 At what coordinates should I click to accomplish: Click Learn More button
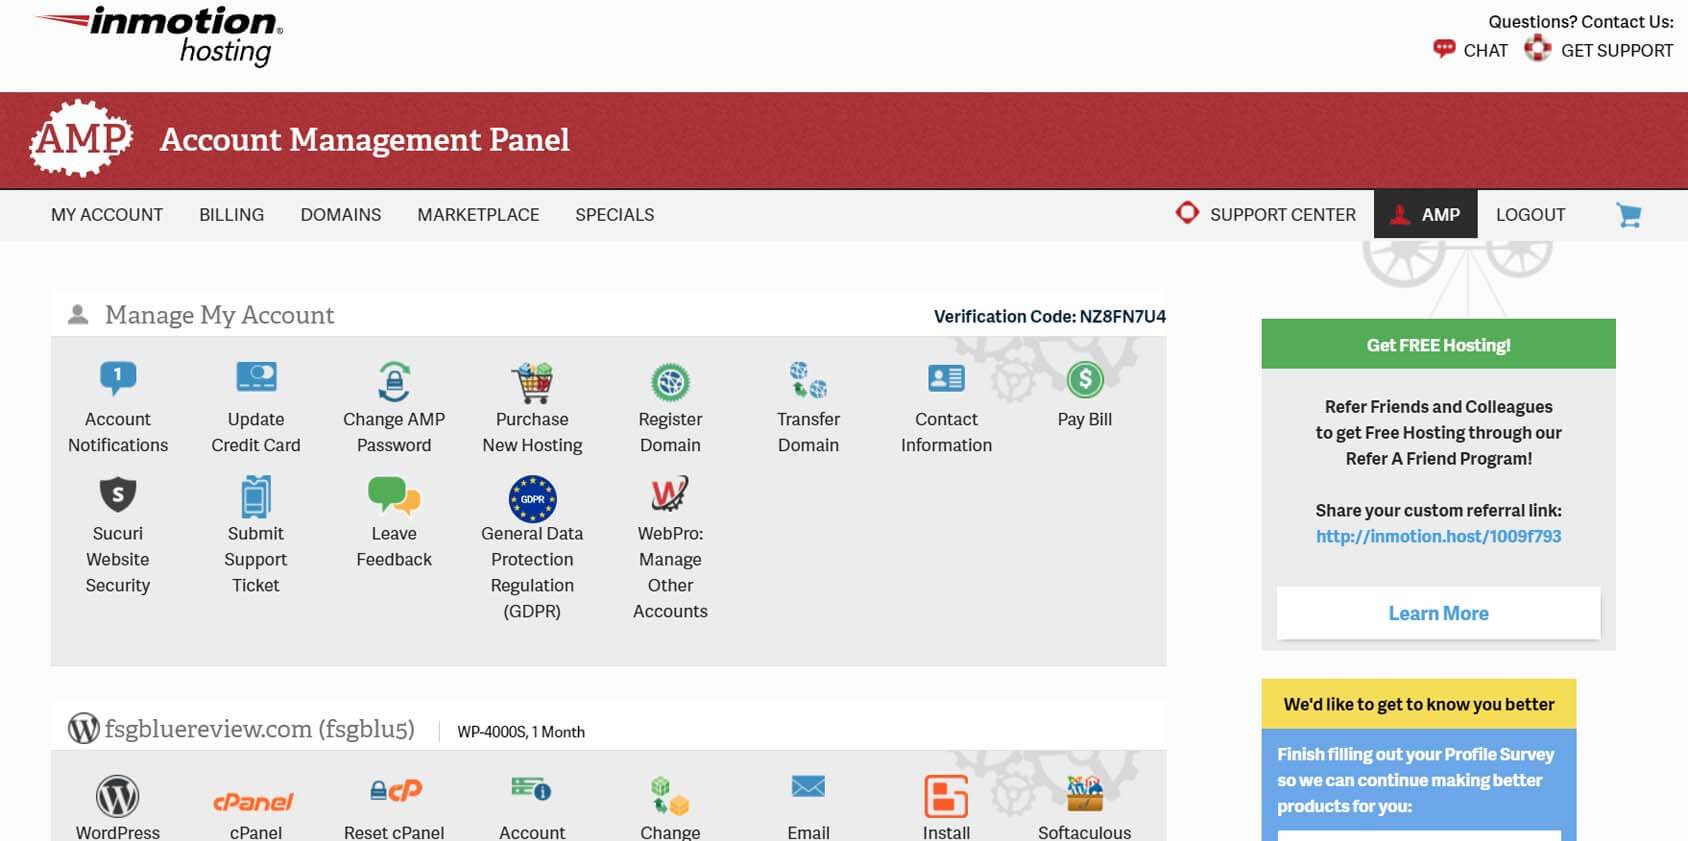pyautogui.click(x=1438, y=613)
